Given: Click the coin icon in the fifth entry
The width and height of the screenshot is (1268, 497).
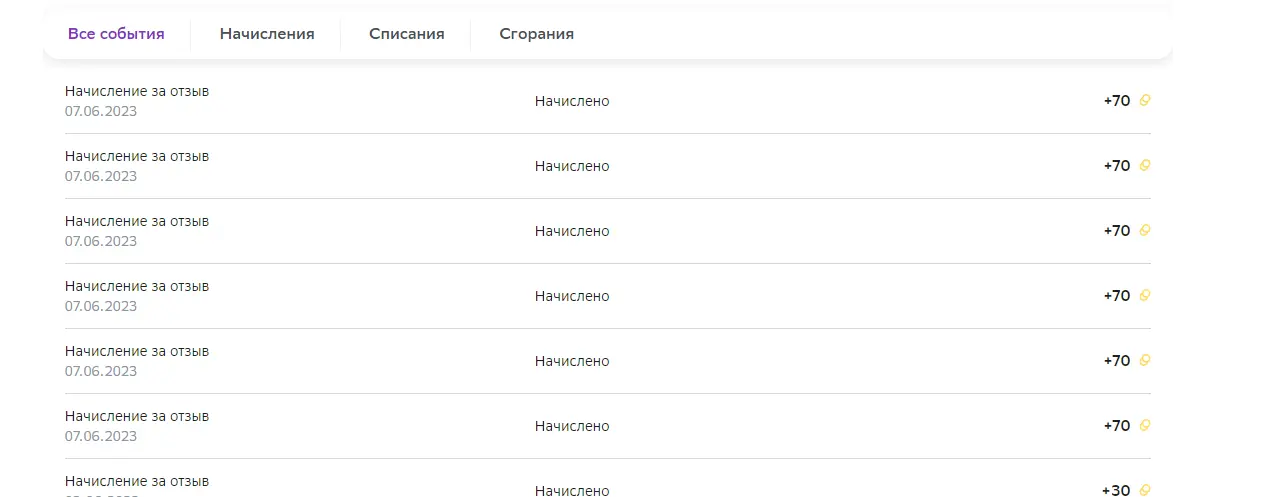Looking at the screenshot, I should click(x=1145, y=360).
